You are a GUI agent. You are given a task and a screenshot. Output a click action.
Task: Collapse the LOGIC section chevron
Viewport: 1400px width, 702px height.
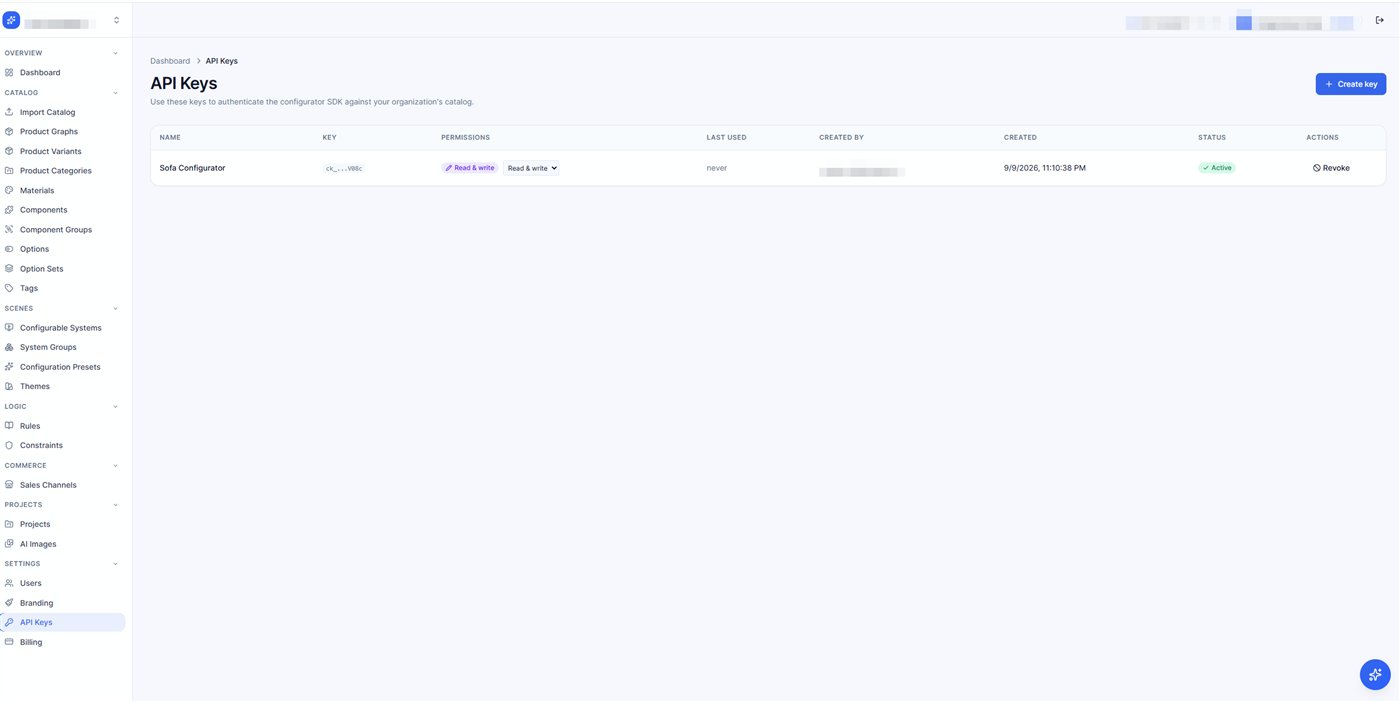click(115, 407)
